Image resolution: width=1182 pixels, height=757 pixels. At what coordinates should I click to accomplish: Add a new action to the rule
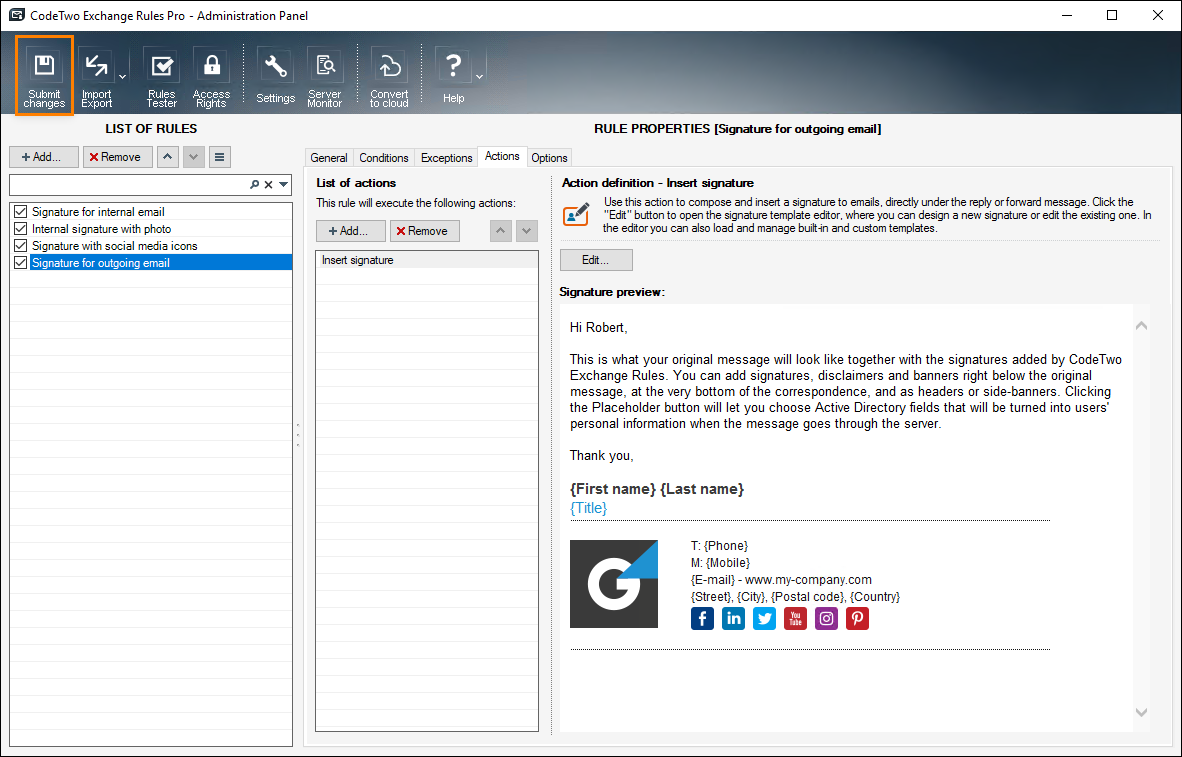pyautogui.click(x=351, y=231)
